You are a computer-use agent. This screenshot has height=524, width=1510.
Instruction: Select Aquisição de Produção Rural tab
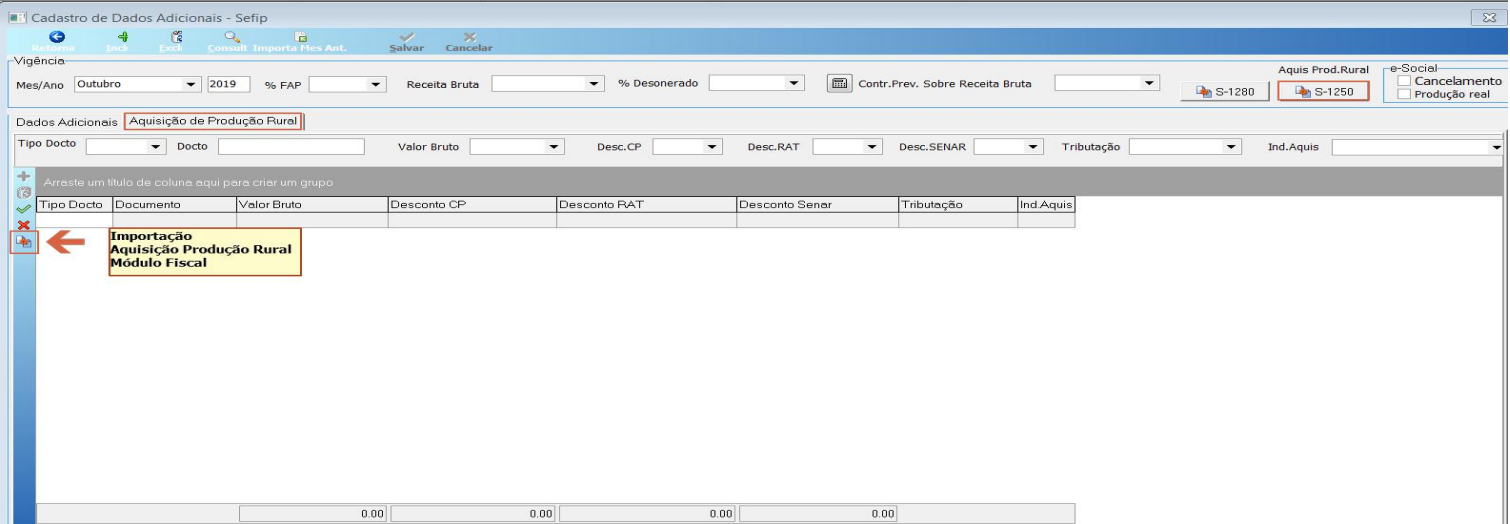click(214, 121)
